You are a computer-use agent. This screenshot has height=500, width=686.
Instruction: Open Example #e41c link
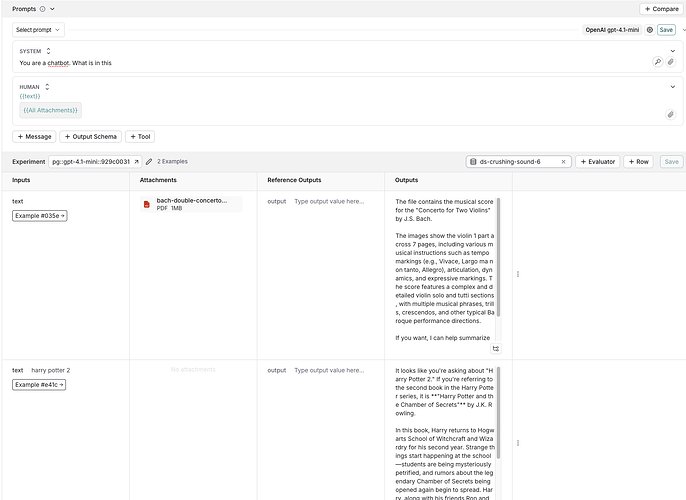39,385
